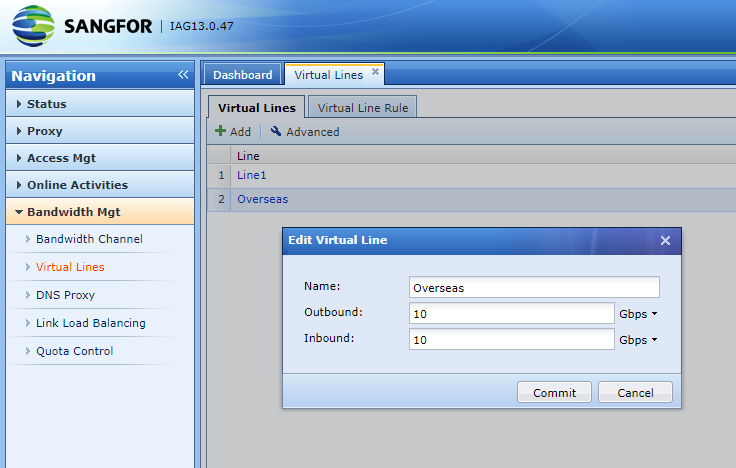The height and width of the screenshot is (468, 736).
Task: Open Quota Control in navigation
Action: (75, 351)
